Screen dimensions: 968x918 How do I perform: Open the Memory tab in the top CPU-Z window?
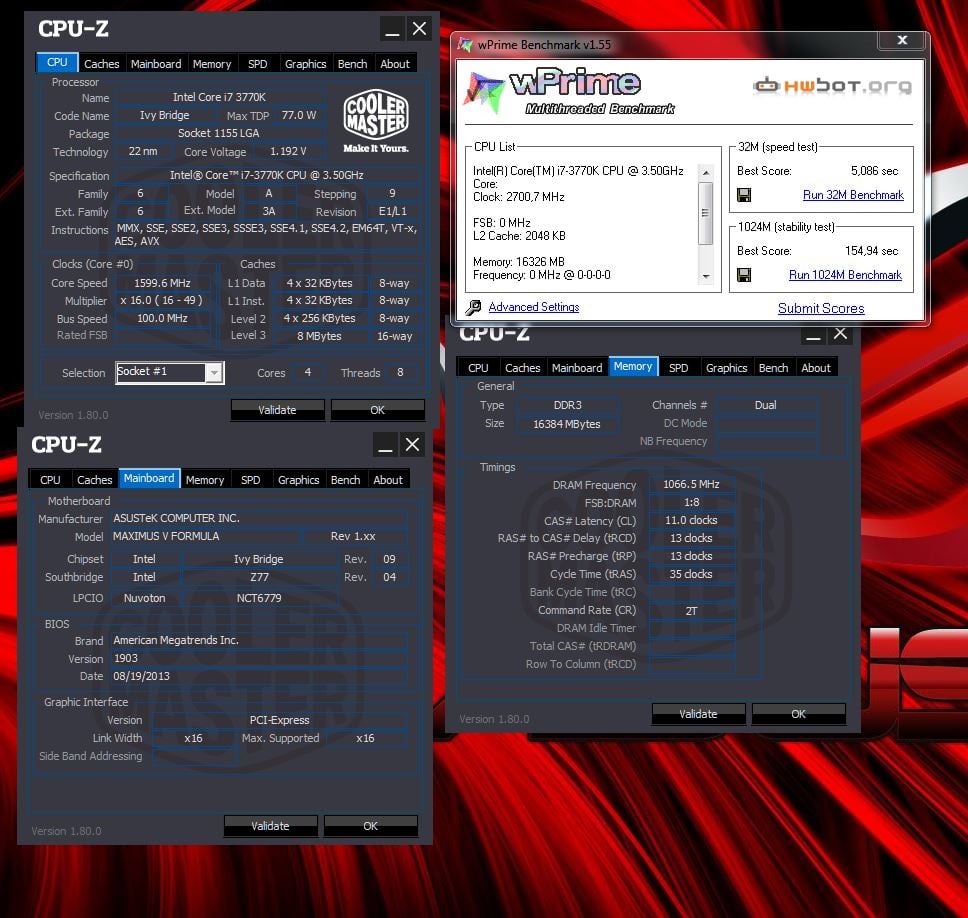[212, 64]
